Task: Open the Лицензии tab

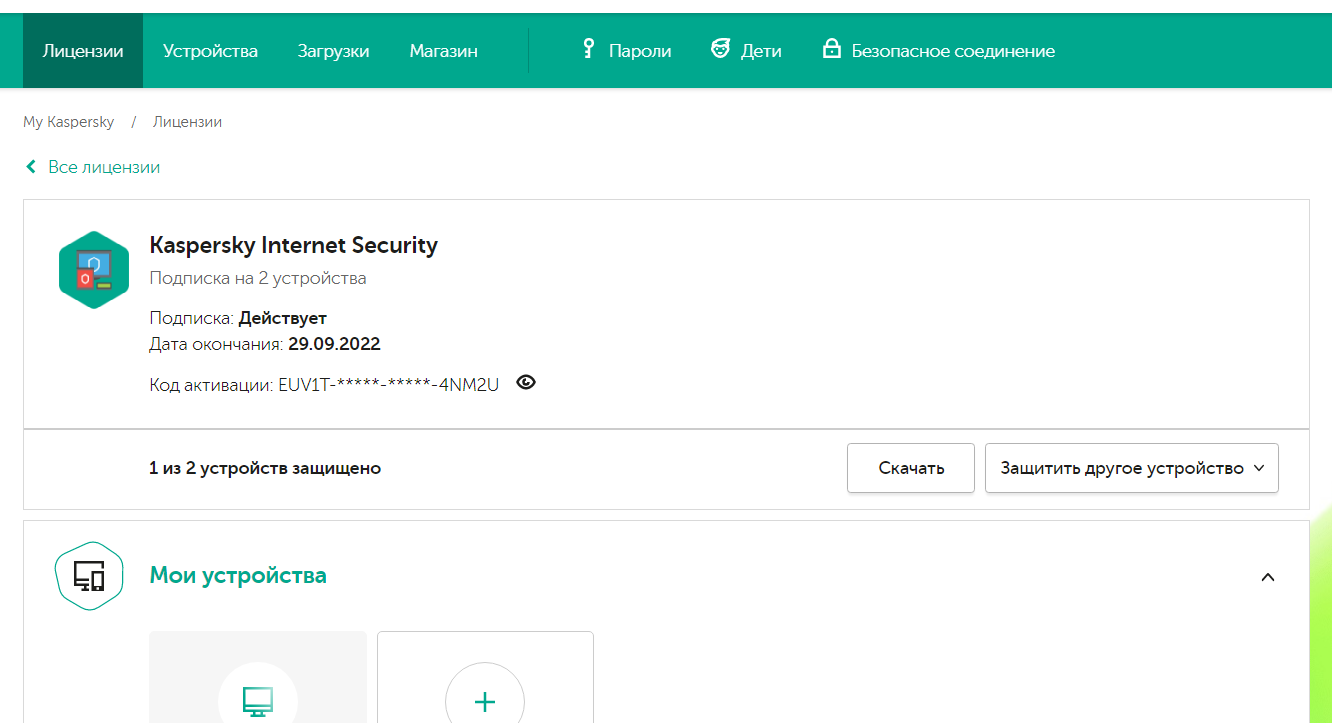Action: pyautogui.click(x=83, y=51)
